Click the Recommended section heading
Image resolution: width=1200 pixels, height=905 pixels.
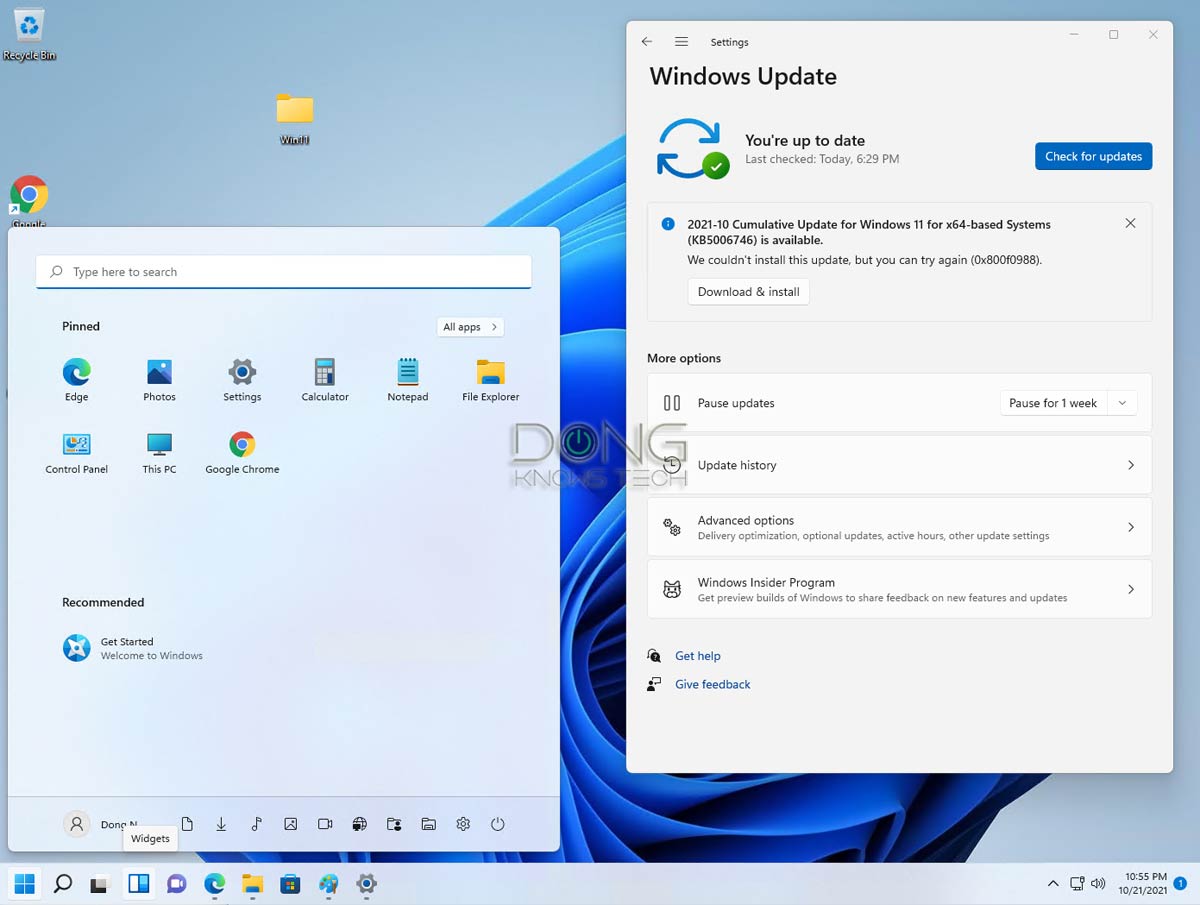pyautogui.click(x=103, y=602)
